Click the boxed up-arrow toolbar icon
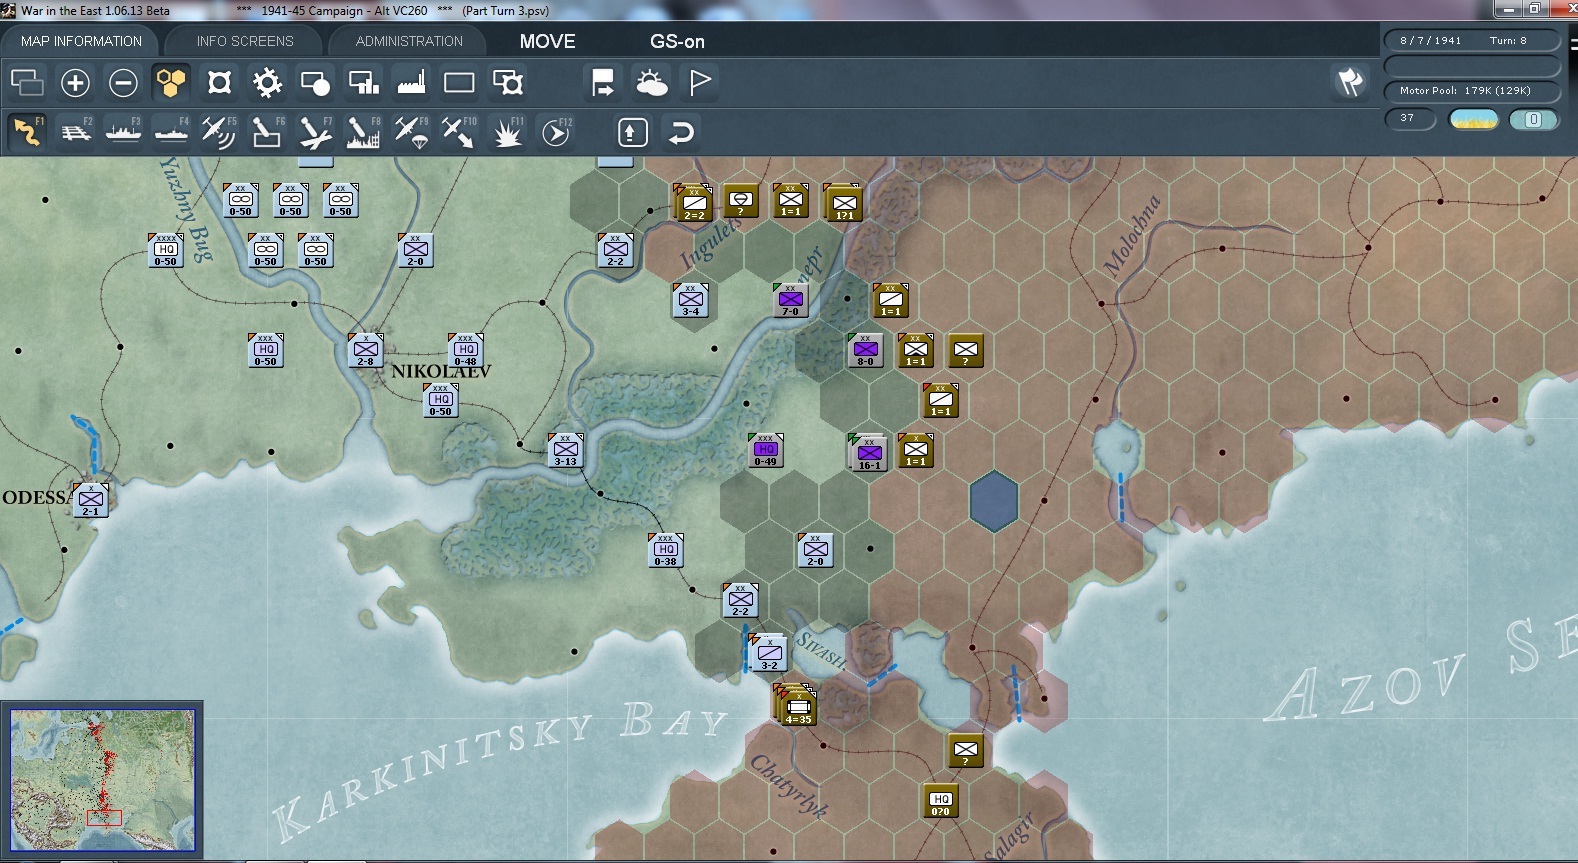 tap(633, 132)
